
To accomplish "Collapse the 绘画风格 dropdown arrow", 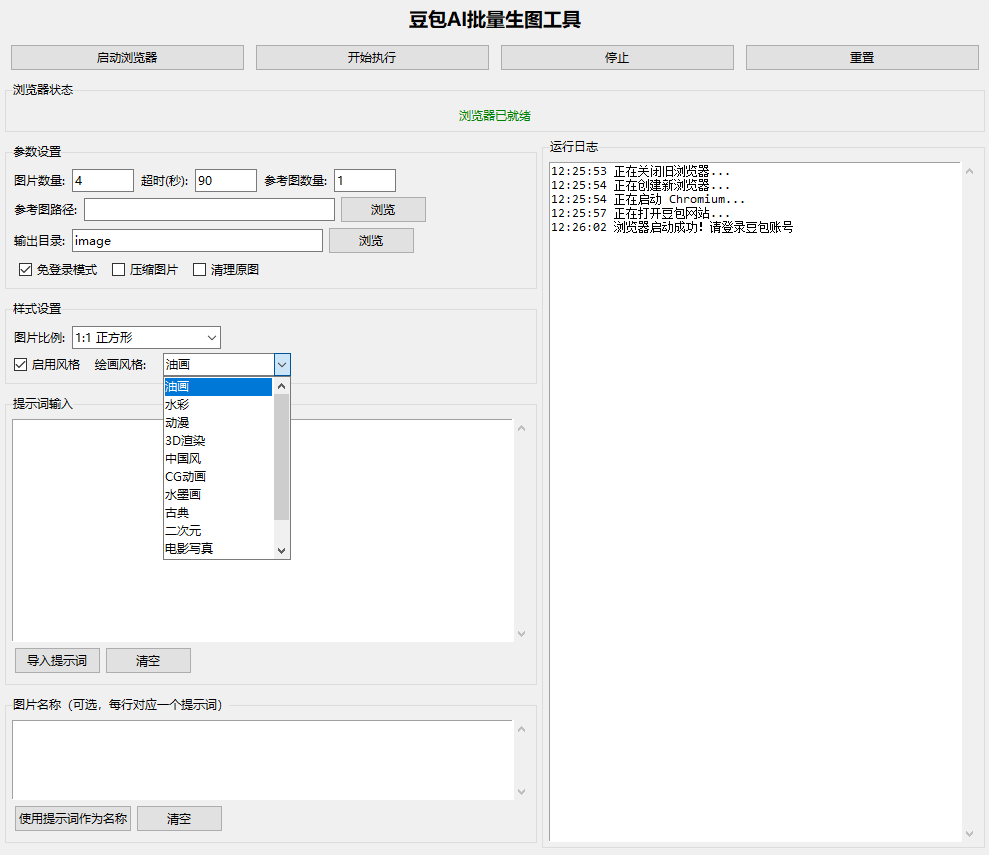I will (x=282, y=364).
